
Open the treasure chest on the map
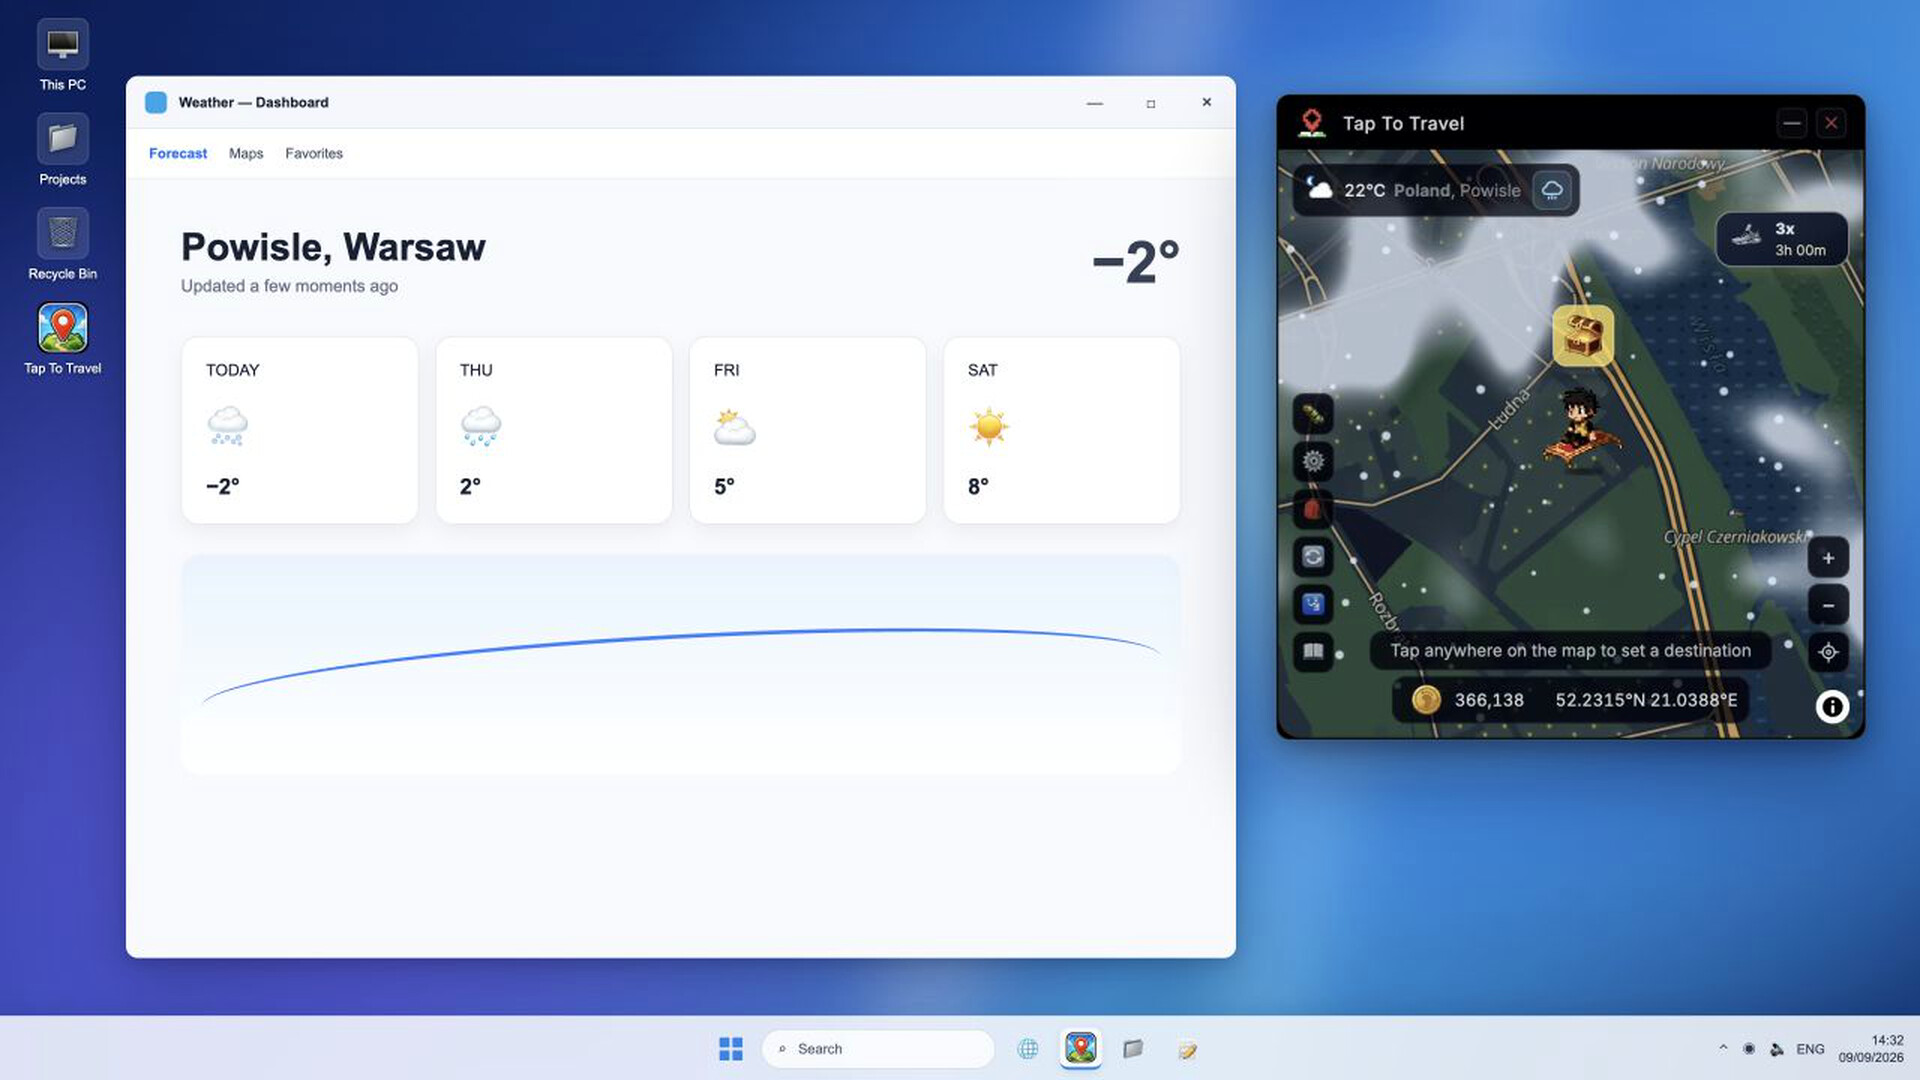[x=1583, y=336]
